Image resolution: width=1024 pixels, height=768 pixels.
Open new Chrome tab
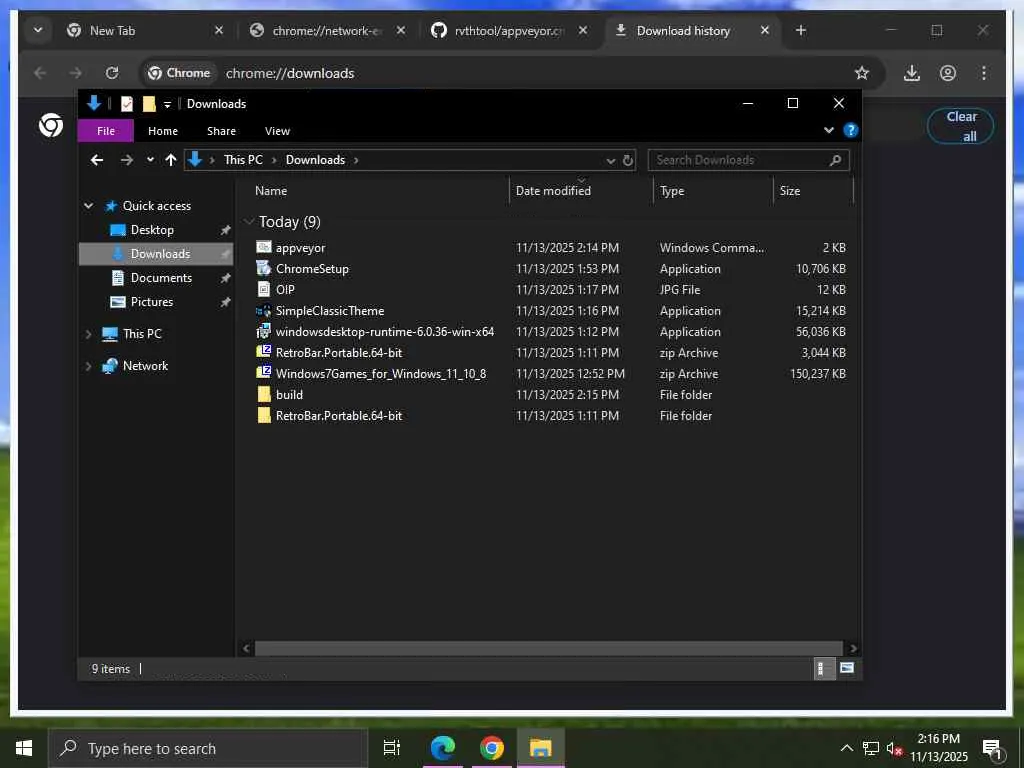[x=801, y=30]
